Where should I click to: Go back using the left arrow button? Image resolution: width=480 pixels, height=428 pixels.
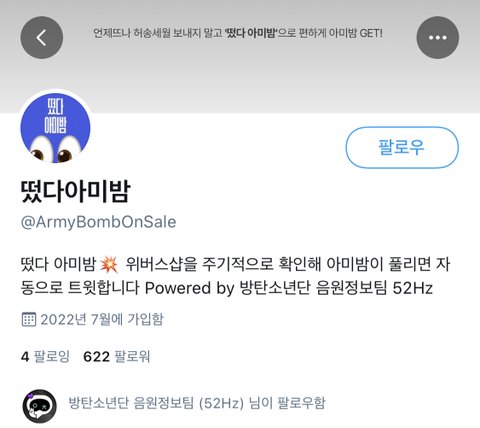(x=42, y=37)
